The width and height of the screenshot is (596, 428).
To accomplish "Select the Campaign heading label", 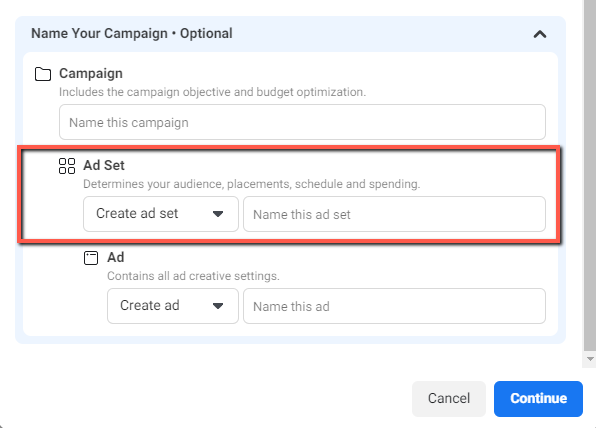I will (x=91, y=73).
